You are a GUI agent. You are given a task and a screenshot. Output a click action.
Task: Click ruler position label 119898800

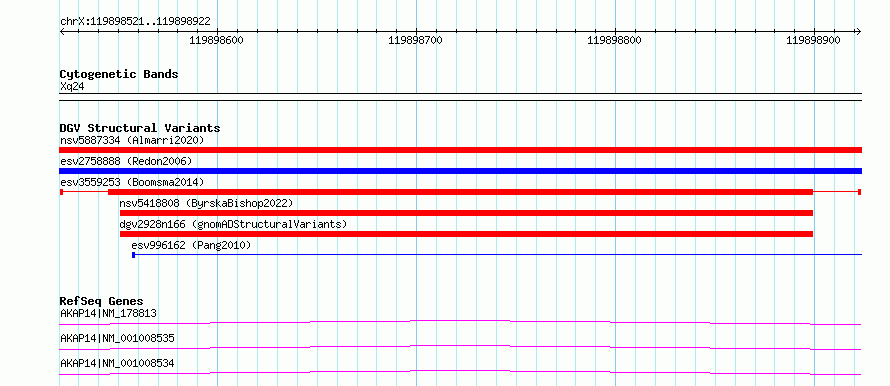(614, 40)
